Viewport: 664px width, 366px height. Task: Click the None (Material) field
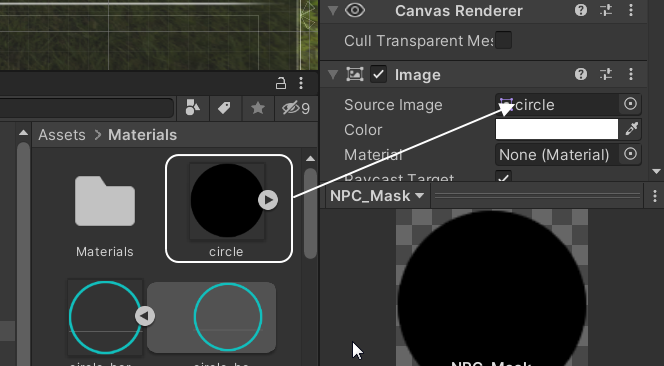click(x=557, y=155)
